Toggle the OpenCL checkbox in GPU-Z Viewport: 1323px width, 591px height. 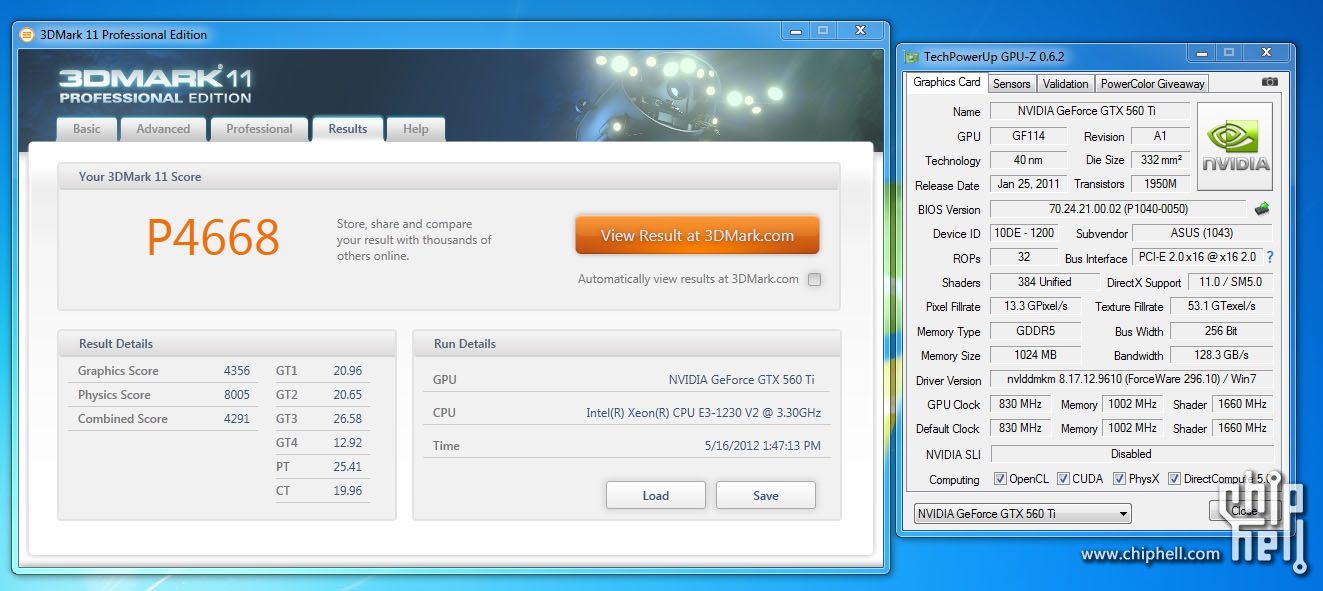coord(1000,479)
